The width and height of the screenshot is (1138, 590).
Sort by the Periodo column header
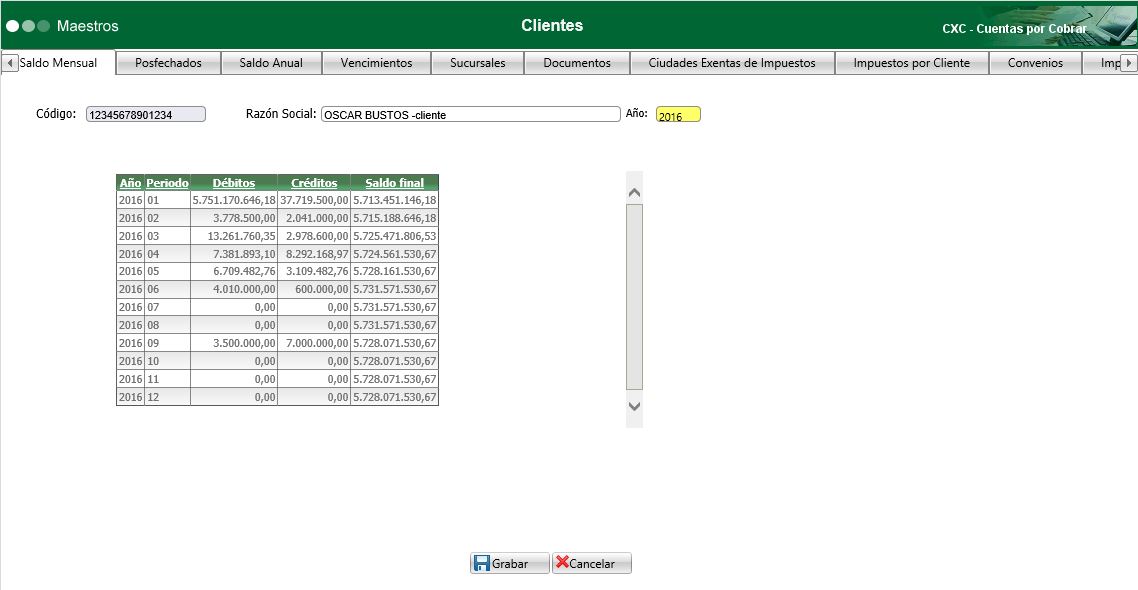[167, 183]
